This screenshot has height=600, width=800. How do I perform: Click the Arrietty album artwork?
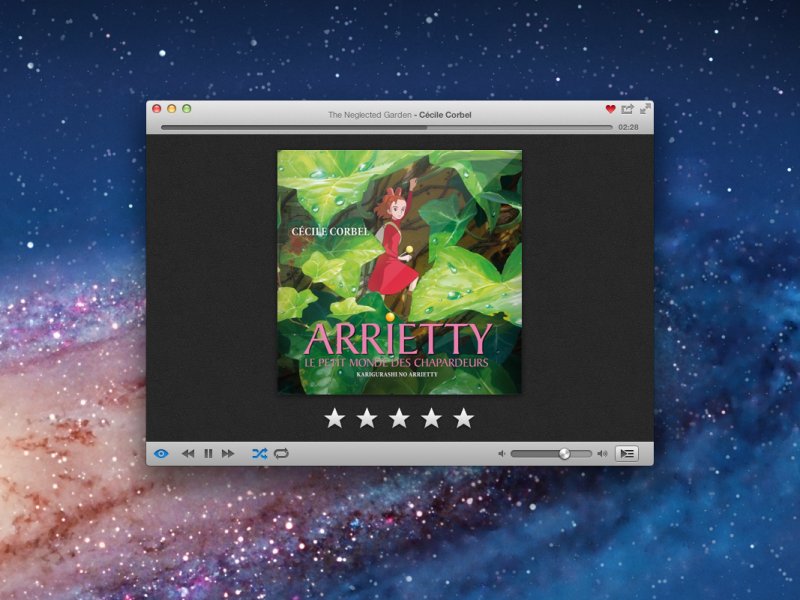coord(399,272)
